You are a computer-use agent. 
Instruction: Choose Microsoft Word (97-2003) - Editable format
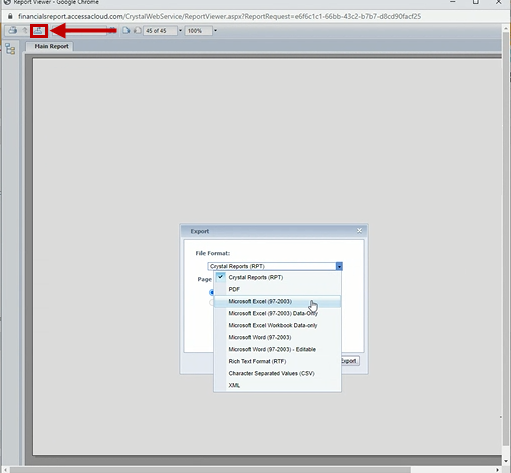278,349
